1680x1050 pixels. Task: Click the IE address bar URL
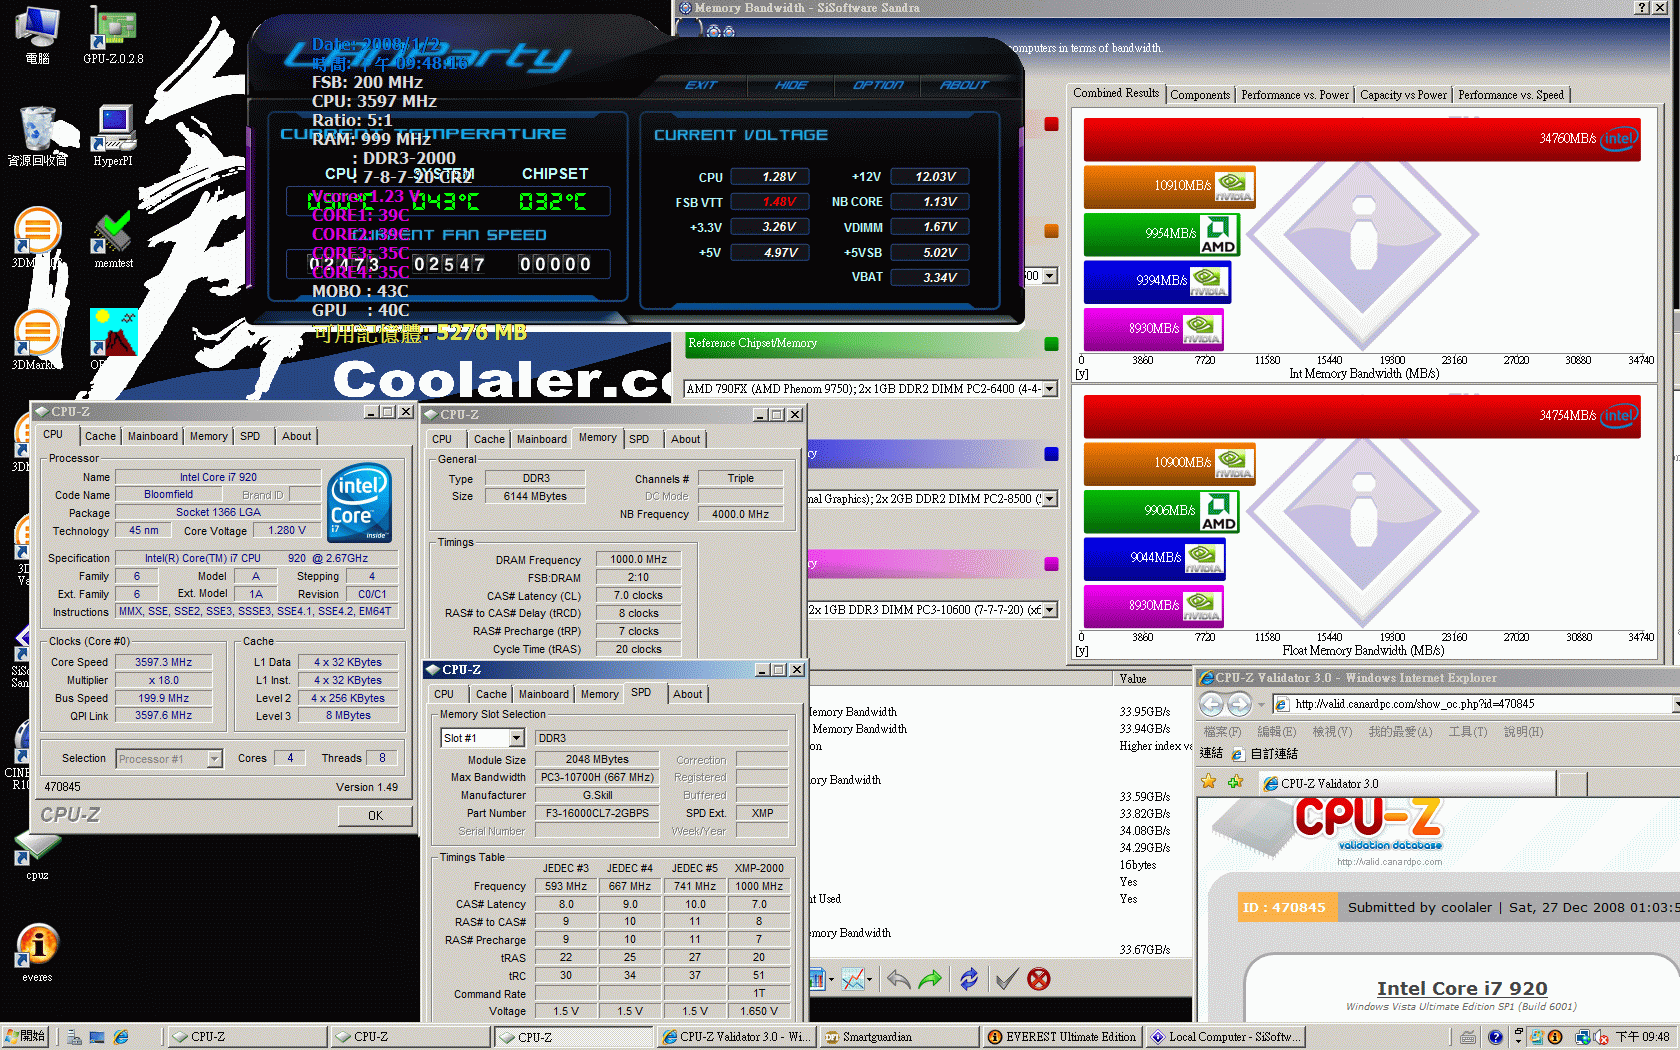click(1413, 704)
